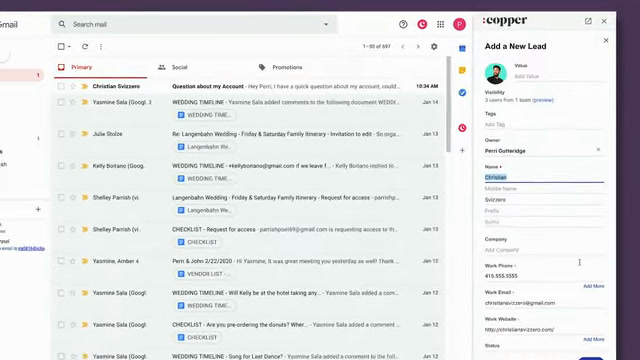Open Google Tasks side panel icon
Viewport: 640px width, 360px height.
coord(462,93)
